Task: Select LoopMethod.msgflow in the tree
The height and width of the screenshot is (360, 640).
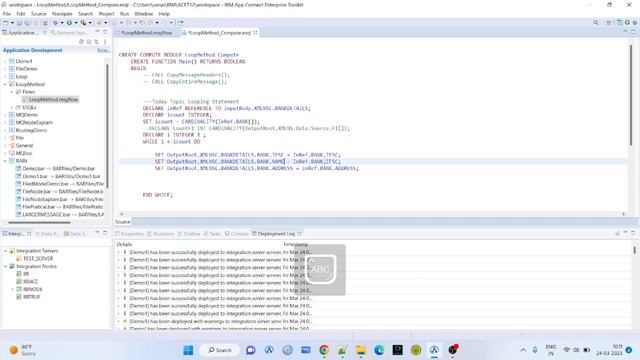Action: click(x=50, y=100)
